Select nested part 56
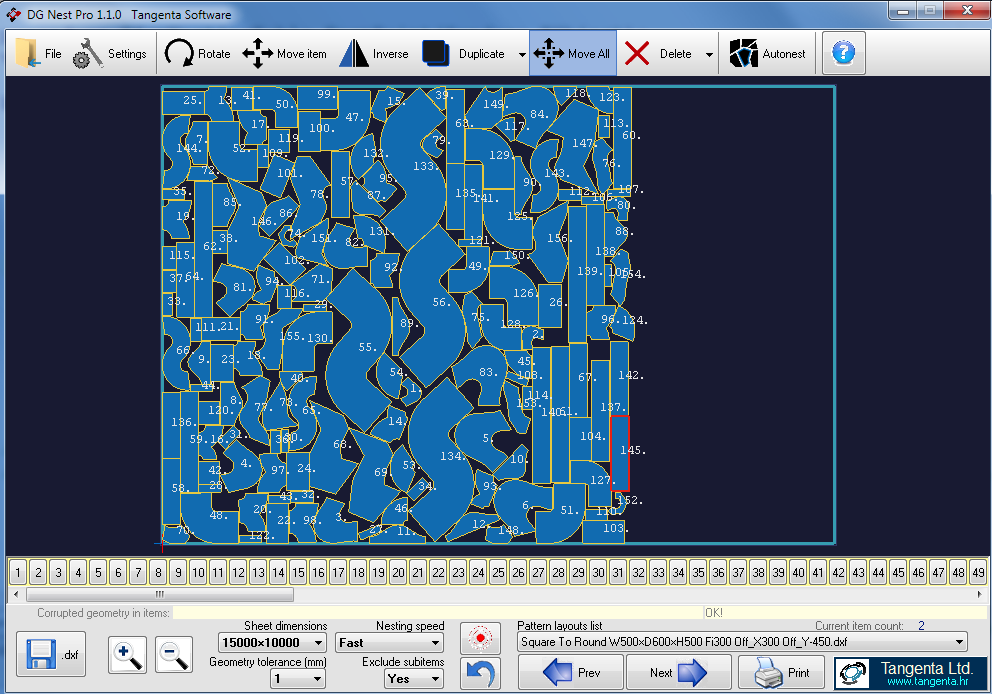Image resolution: width=992 pixels, height=694 pixels. pos(431,304)
